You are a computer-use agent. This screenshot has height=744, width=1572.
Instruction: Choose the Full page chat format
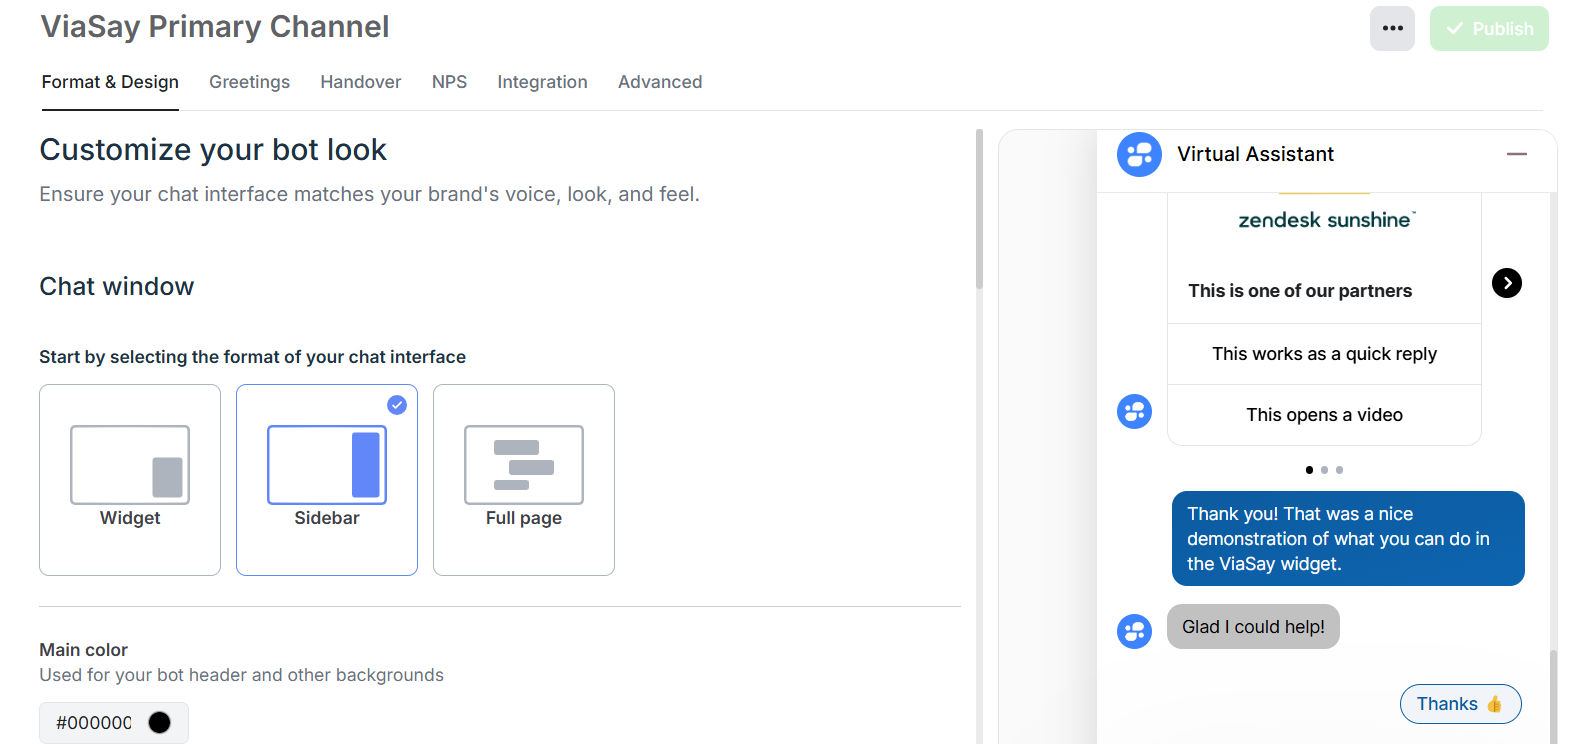524,480
